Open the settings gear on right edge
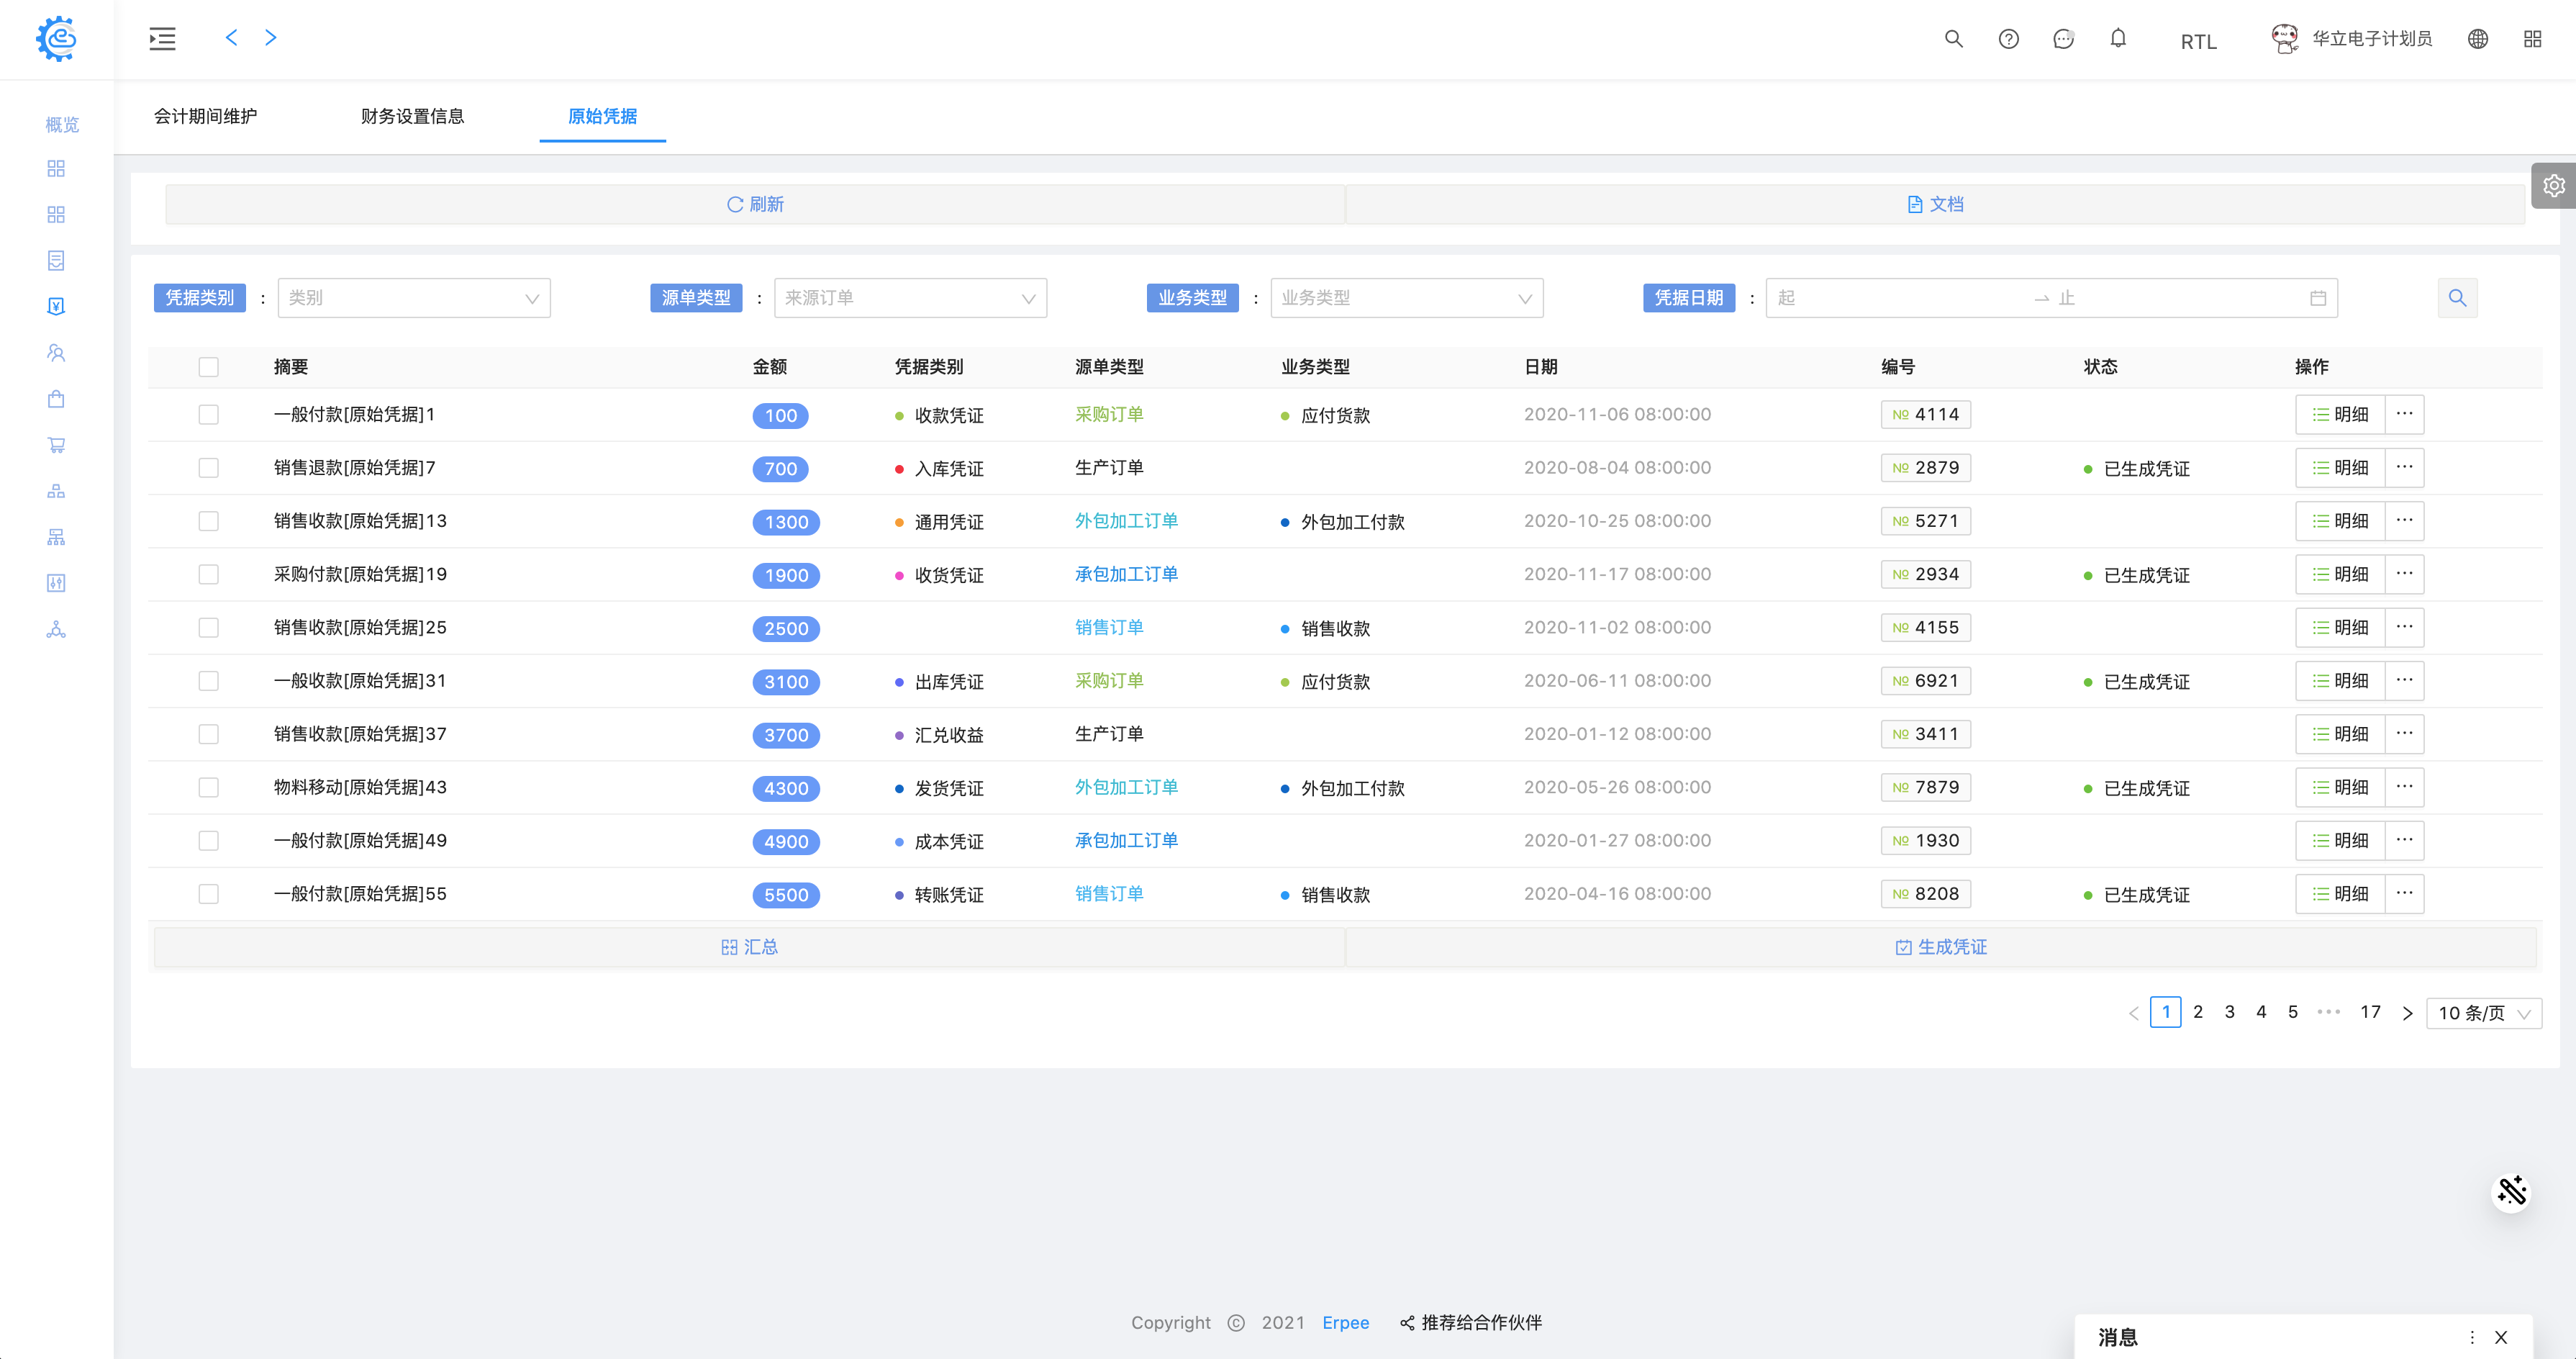2576x1359 pixels. point(2553,186)
